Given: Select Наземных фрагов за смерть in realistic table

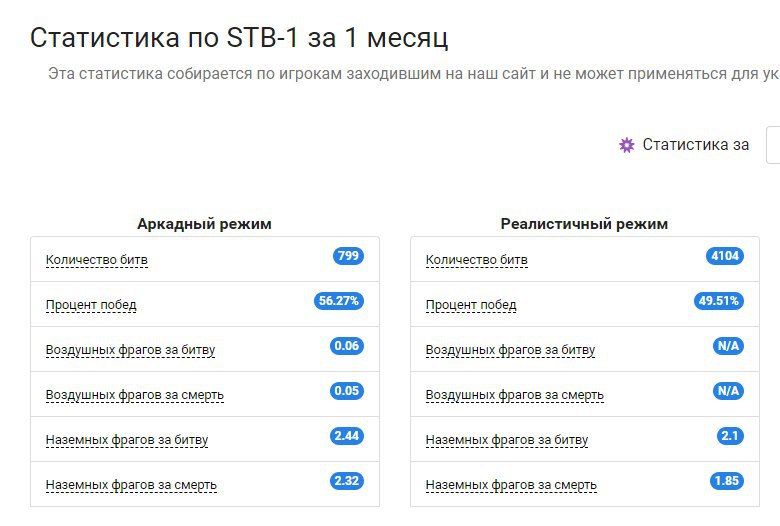Looking at the screenshot, I should point(511,485).
